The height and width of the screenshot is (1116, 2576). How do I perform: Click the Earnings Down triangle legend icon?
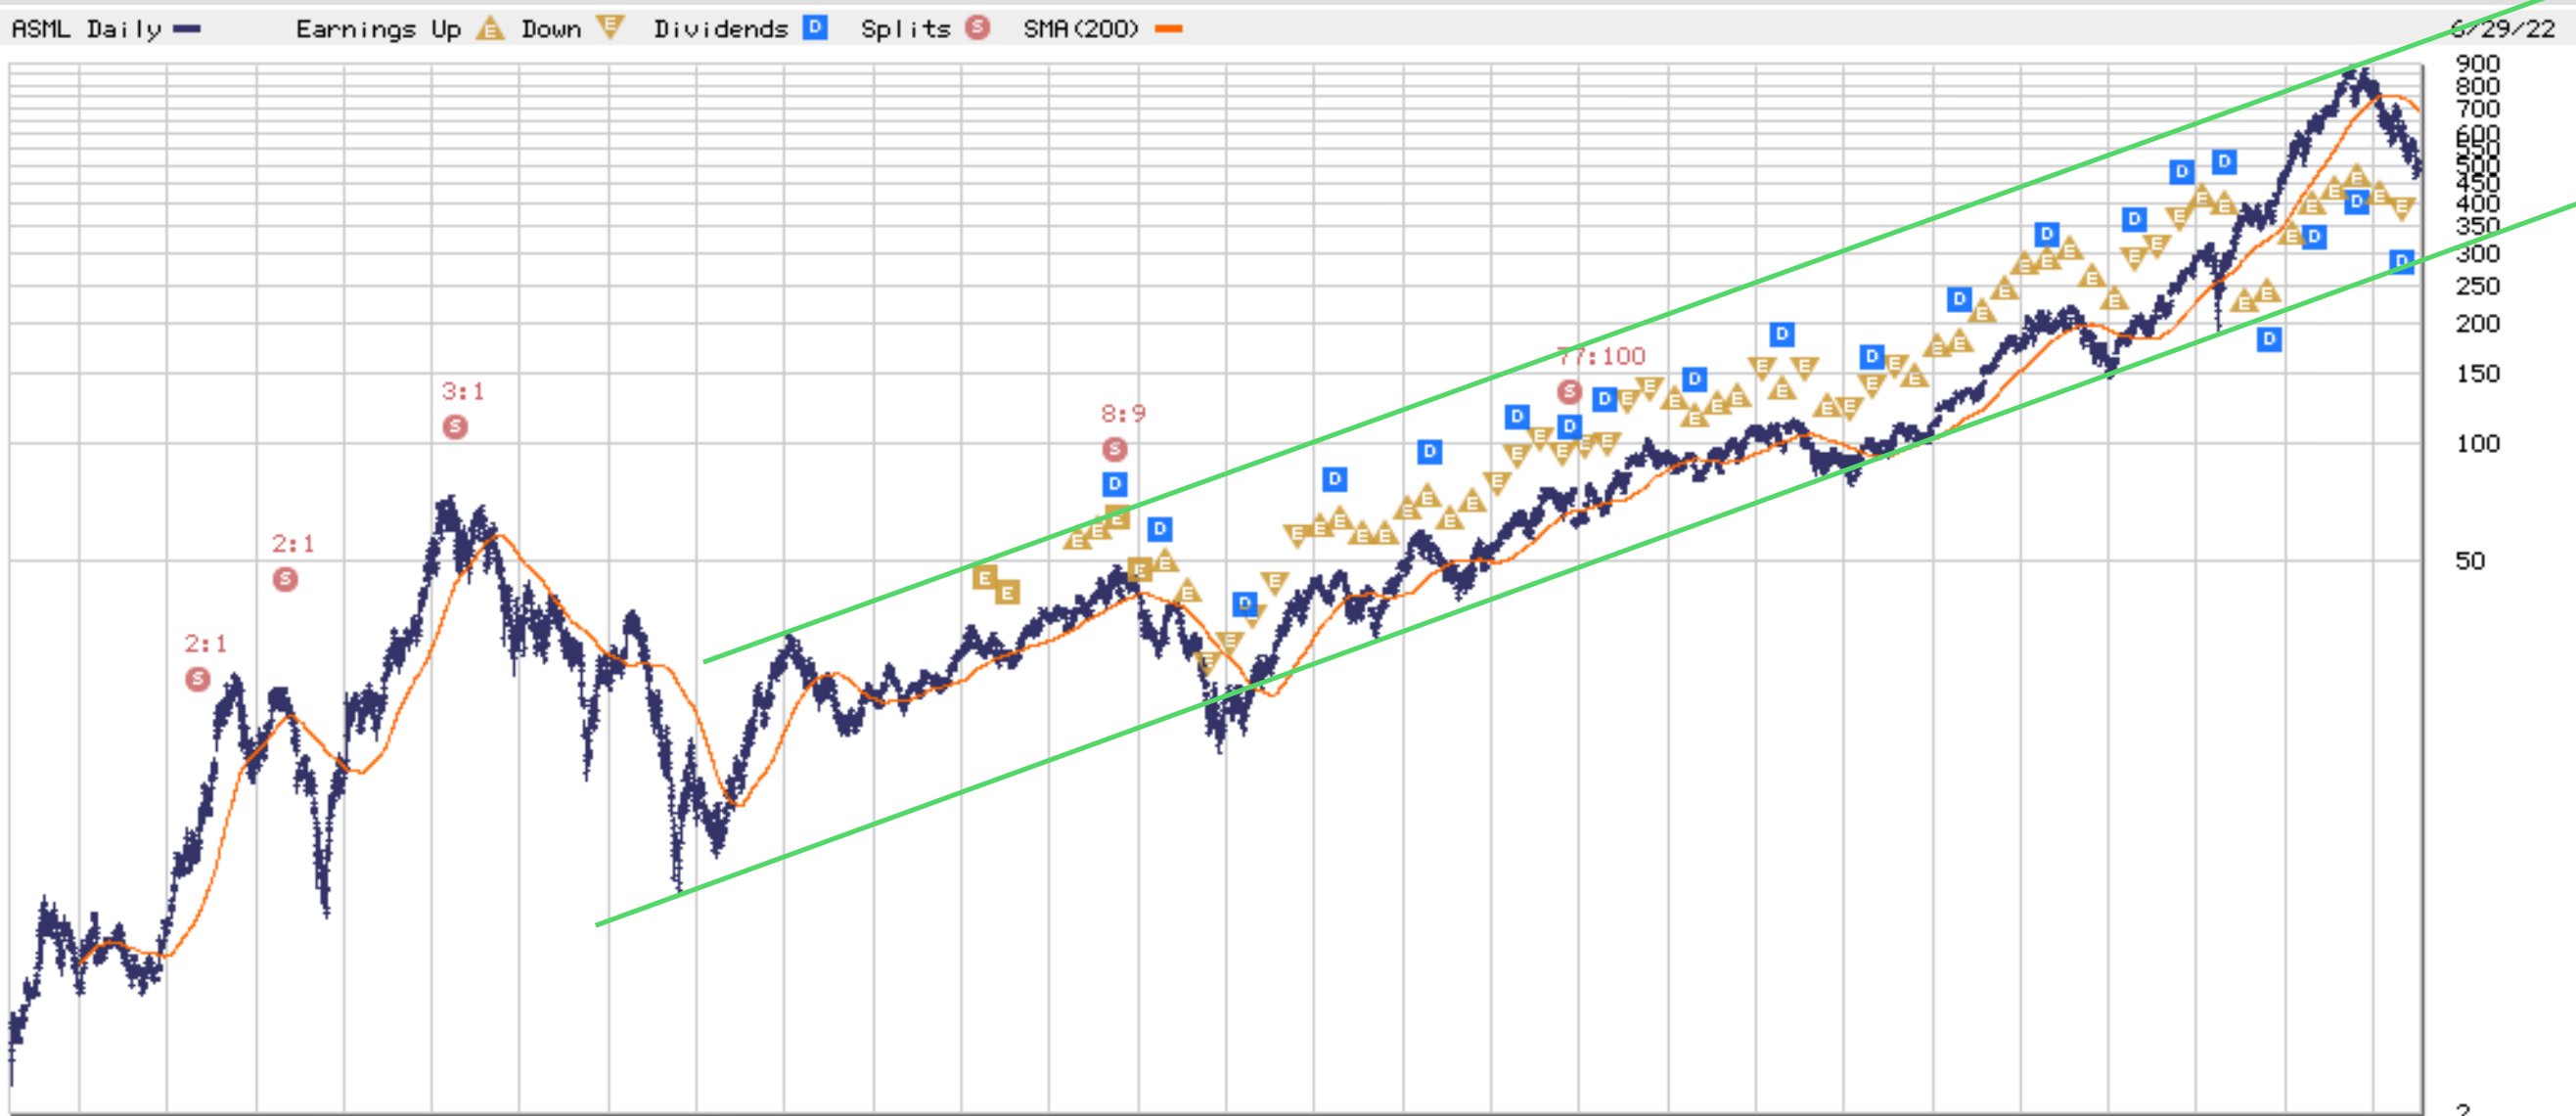click(609, 27)
